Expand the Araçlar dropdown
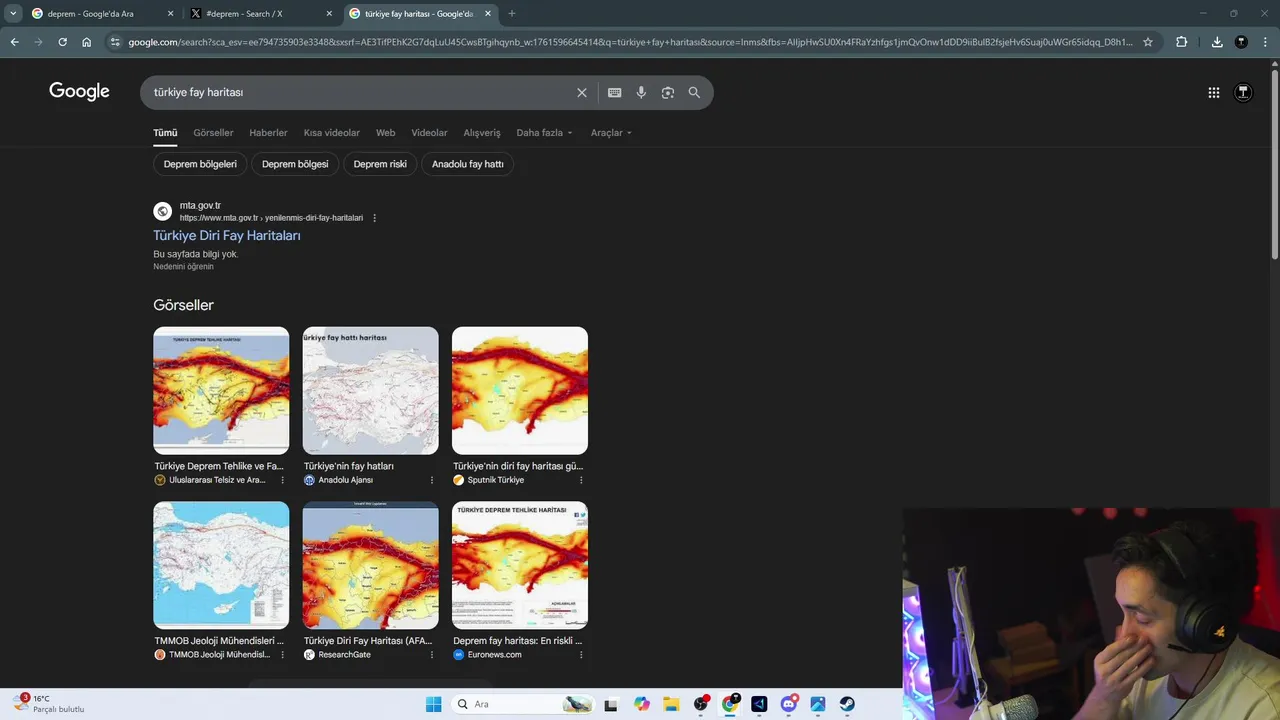This screenshot has height=720, width=1280. 611,133
